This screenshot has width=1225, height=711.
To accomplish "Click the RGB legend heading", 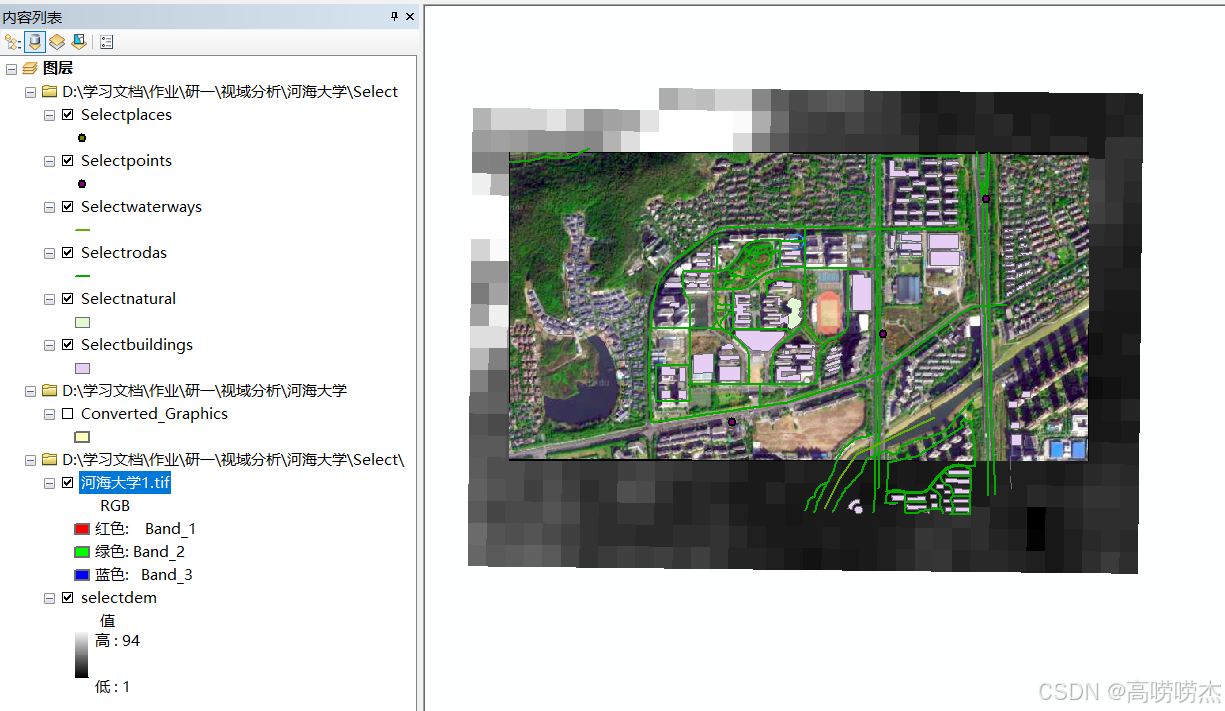I will 115,506.
